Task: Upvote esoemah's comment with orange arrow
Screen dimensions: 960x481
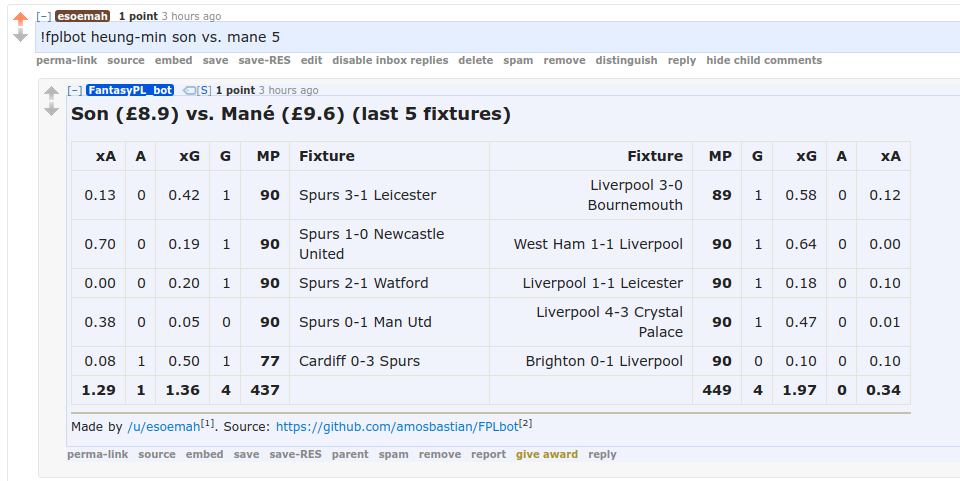Action: (20, 19)
